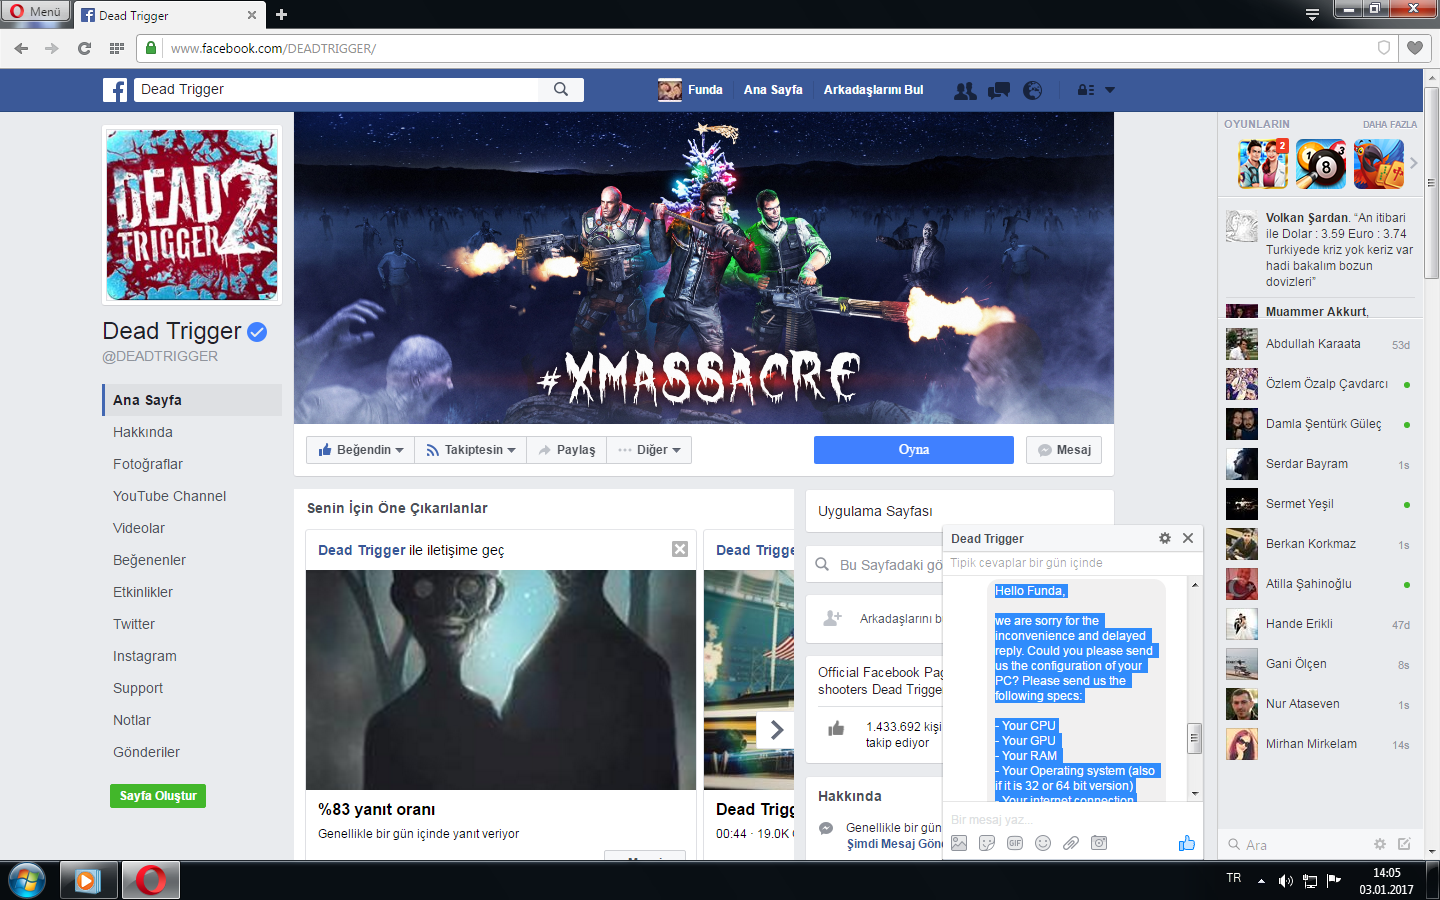Click the Paylaş share button

(x=567, y=450)
